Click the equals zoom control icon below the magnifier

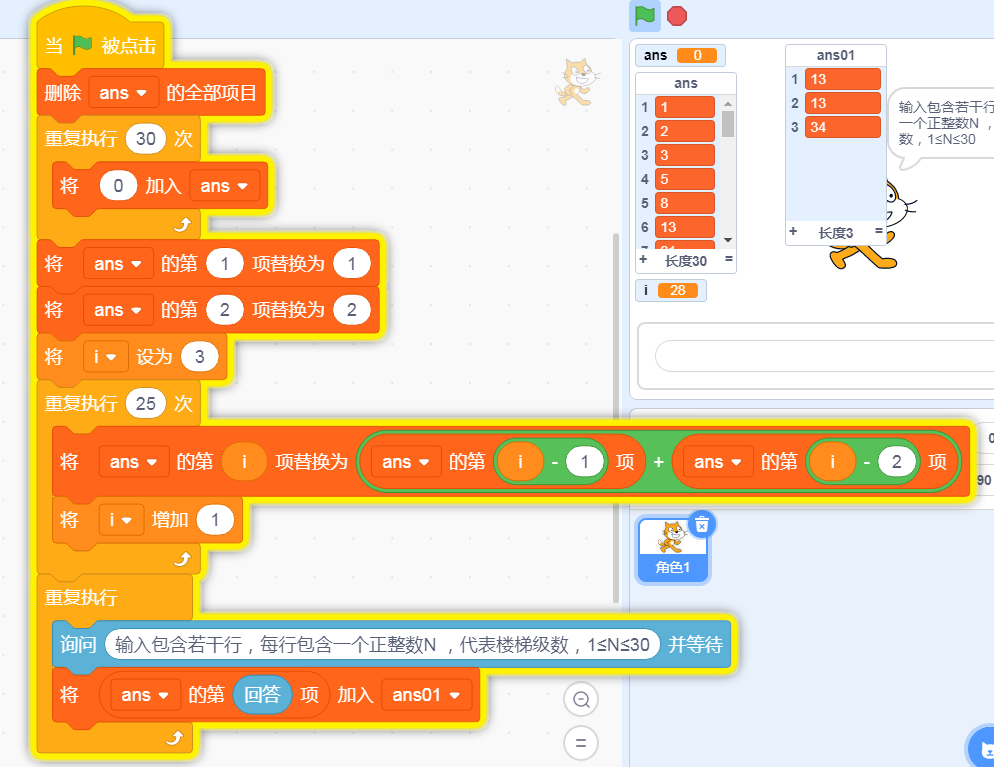581,743
